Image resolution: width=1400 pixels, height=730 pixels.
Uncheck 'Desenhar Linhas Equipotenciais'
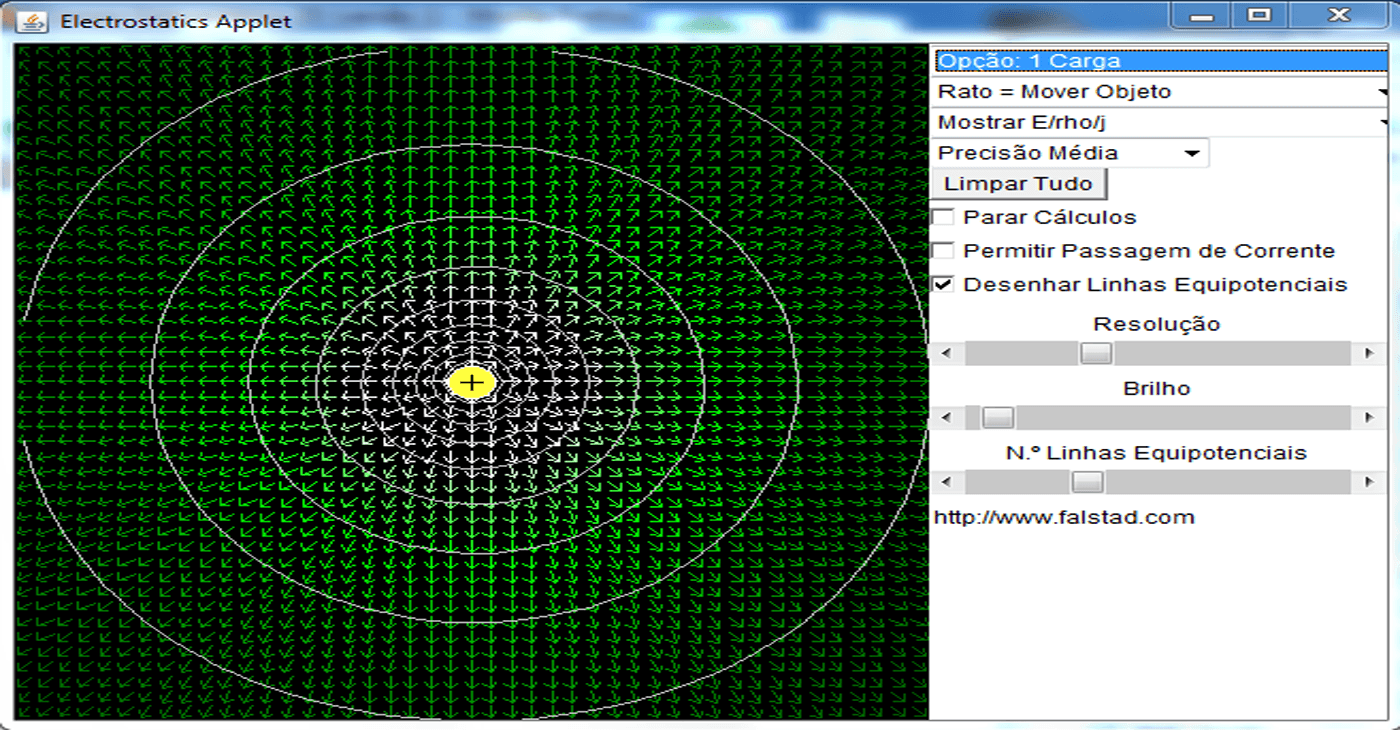click(x=942, y=284)
